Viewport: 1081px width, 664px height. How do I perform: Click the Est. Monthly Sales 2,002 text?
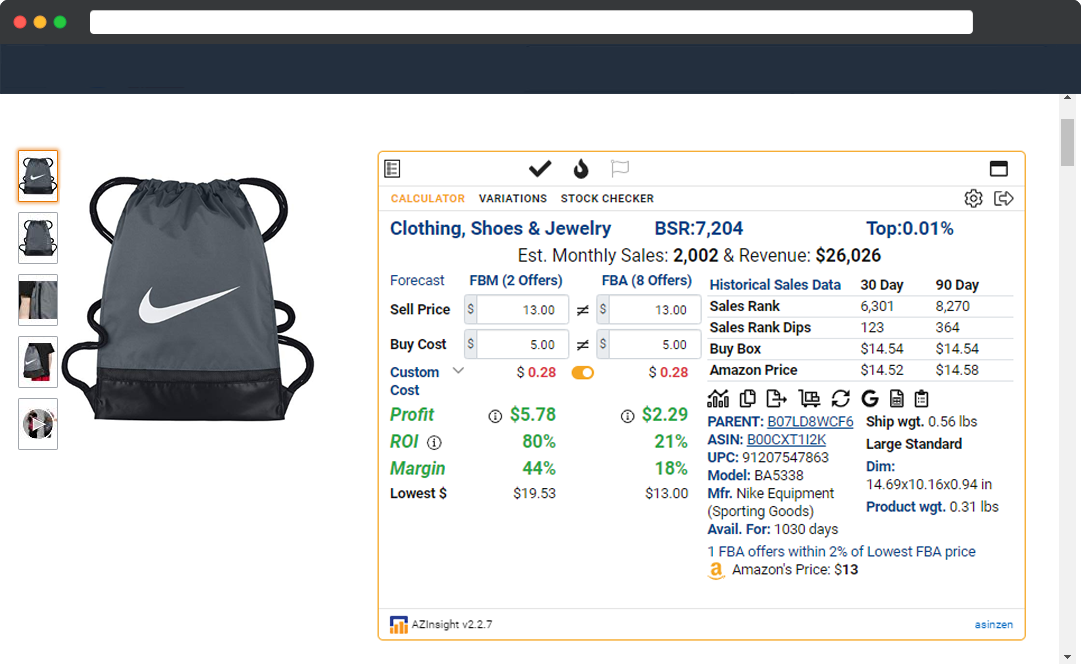pos(618,256)
